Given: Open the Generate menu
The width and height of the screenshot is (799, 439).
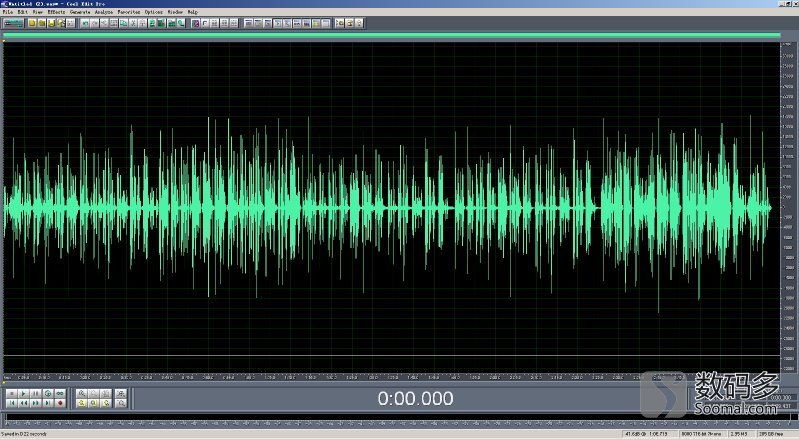Looking at the screenshot, I should [80, 12].
